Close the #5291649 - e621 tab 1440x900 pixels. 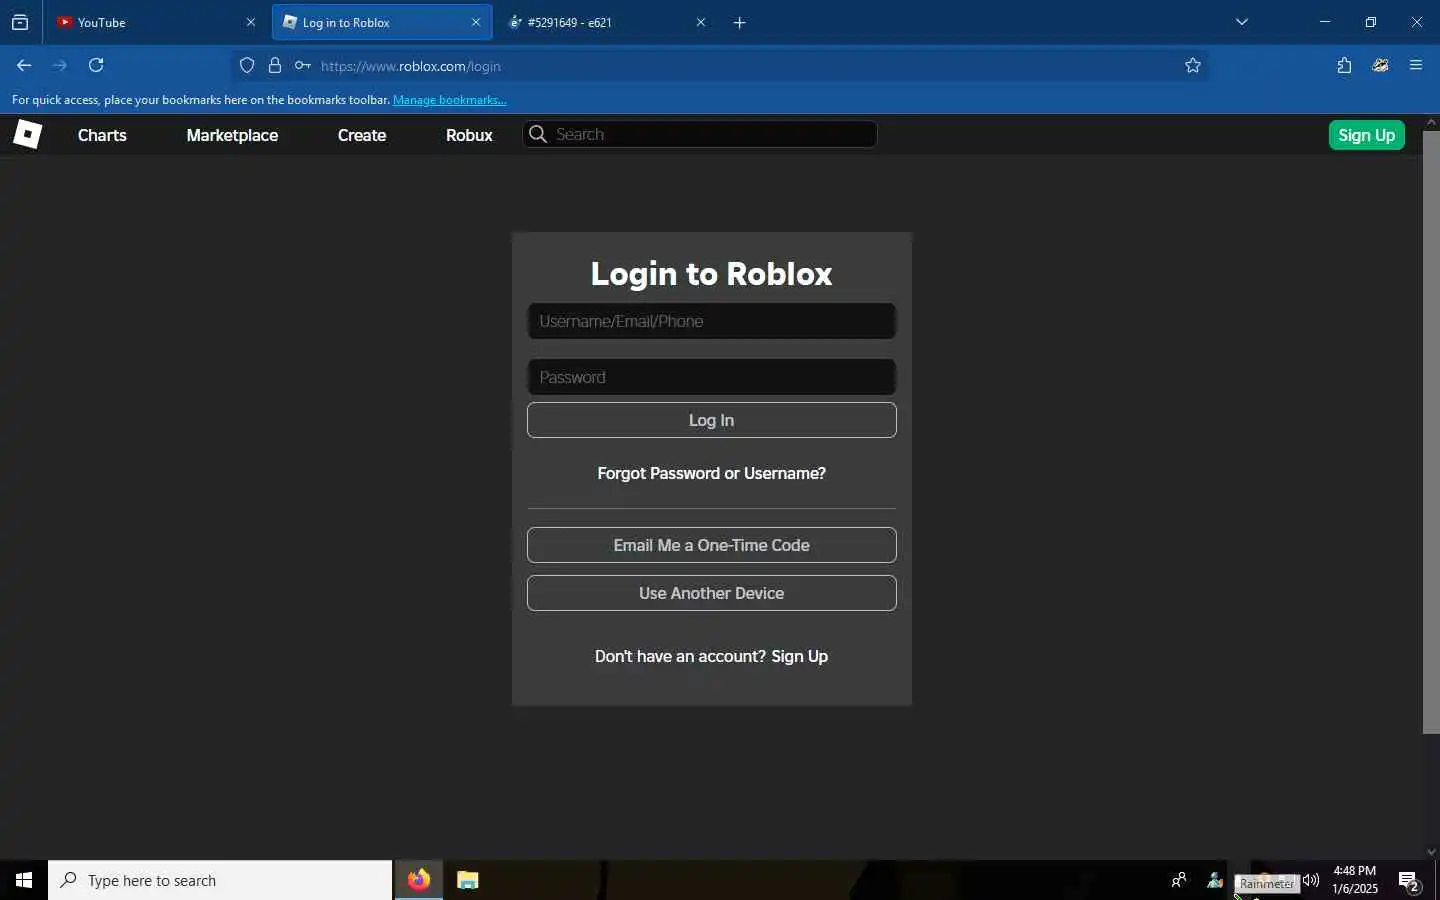[x=701, y=22]
